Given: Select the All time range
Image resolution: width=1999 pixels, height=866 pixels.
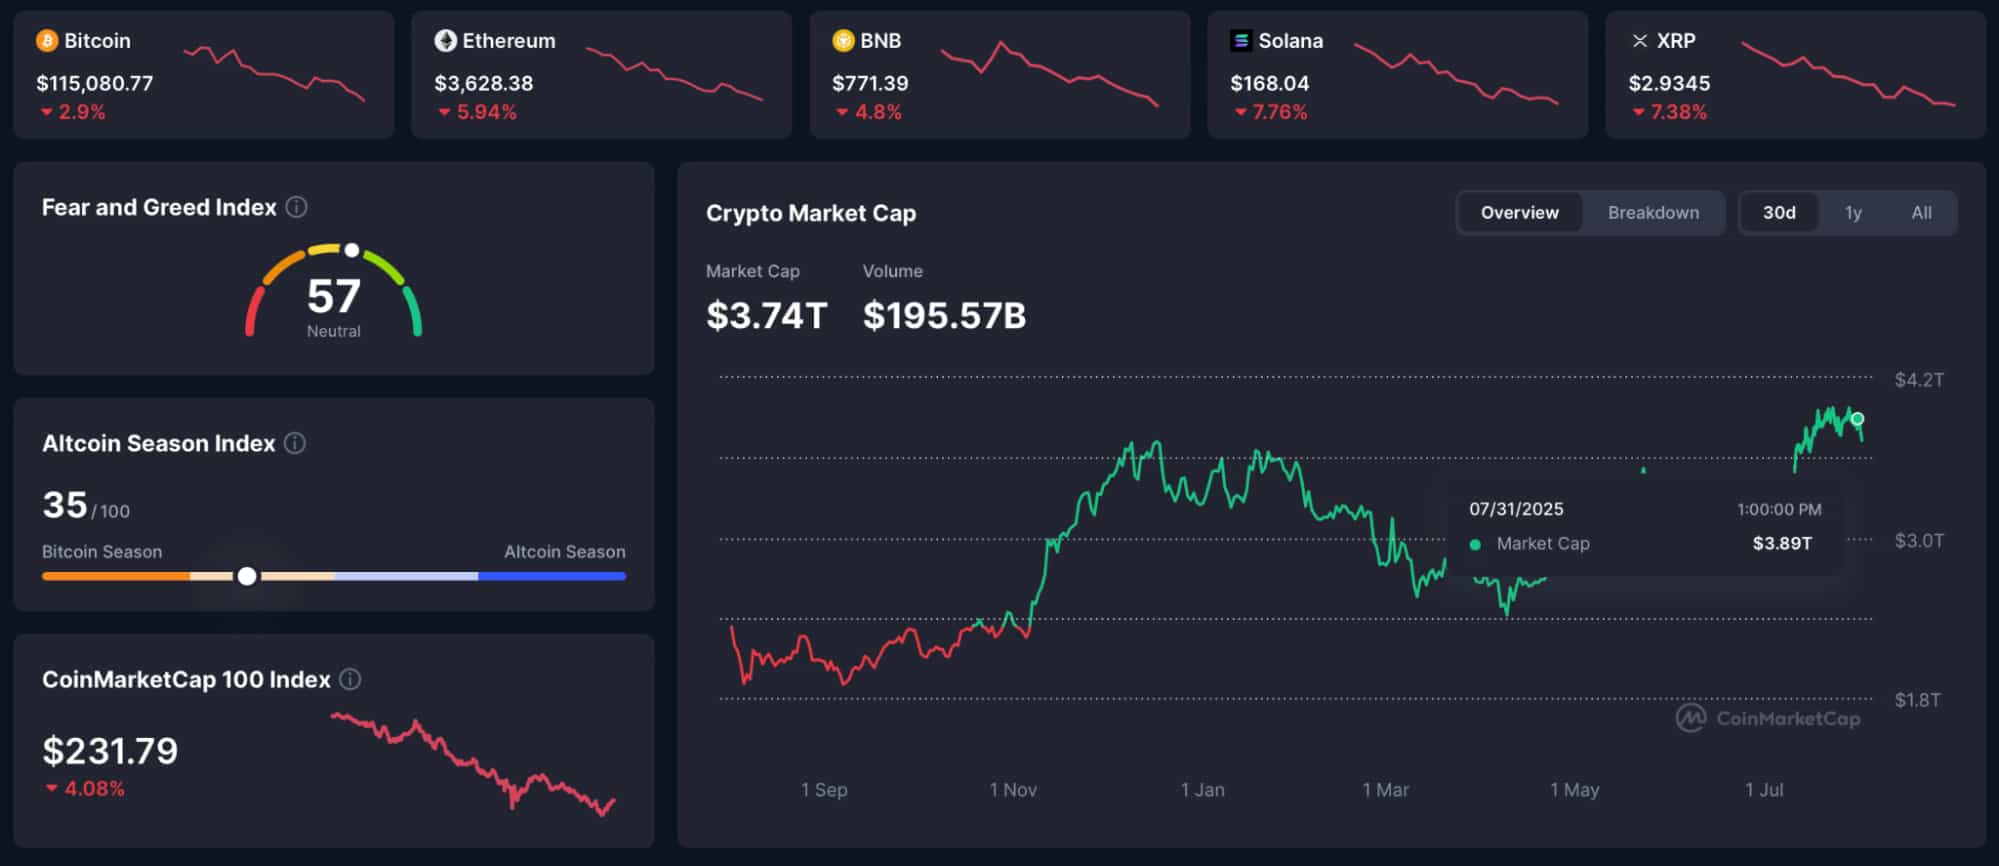Looking at the screenshot, I should (1921, 213).
